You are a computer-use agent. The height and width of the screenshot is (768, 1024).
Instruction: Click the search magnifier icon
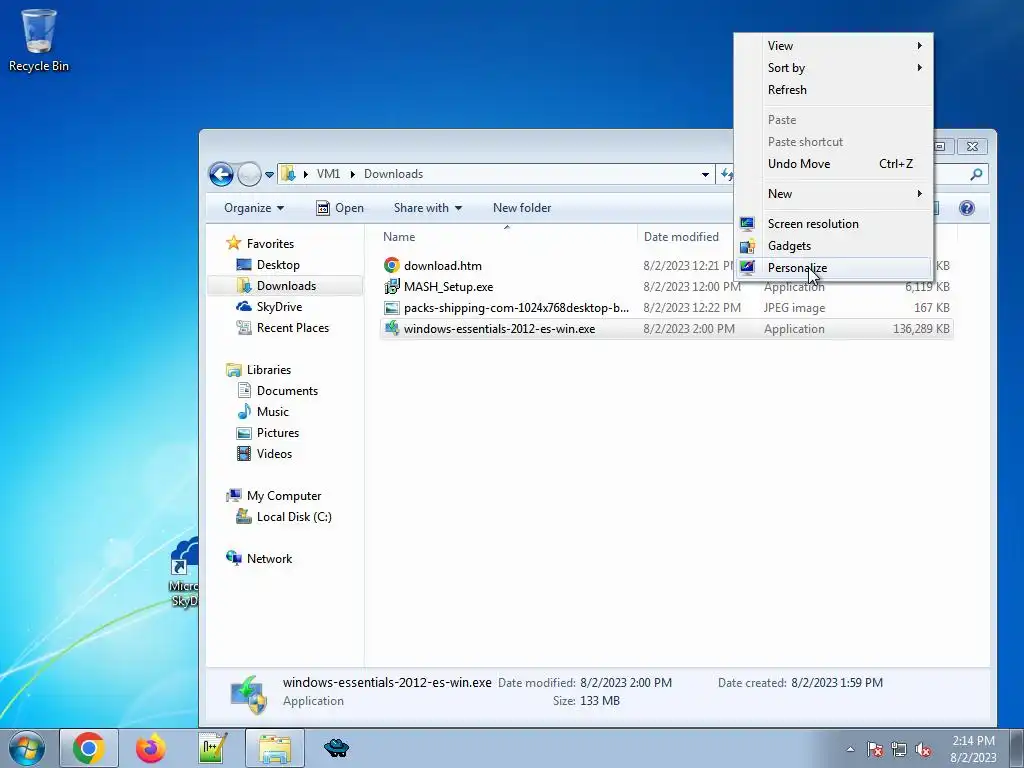976,174
